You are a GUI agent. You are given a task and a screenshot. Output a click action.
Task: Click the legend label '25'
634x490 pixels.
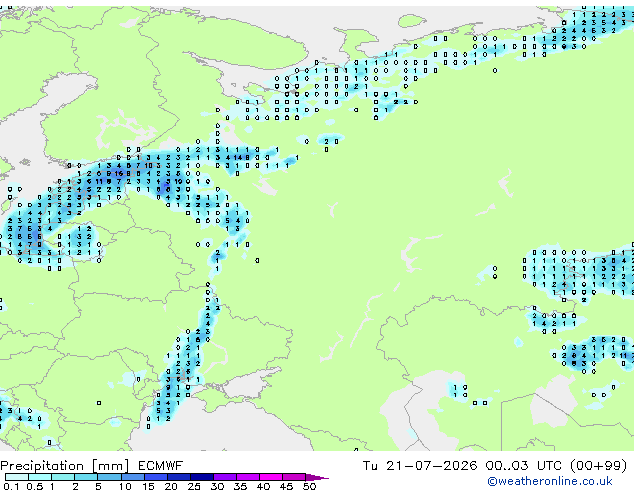click(x=194, y=486)
